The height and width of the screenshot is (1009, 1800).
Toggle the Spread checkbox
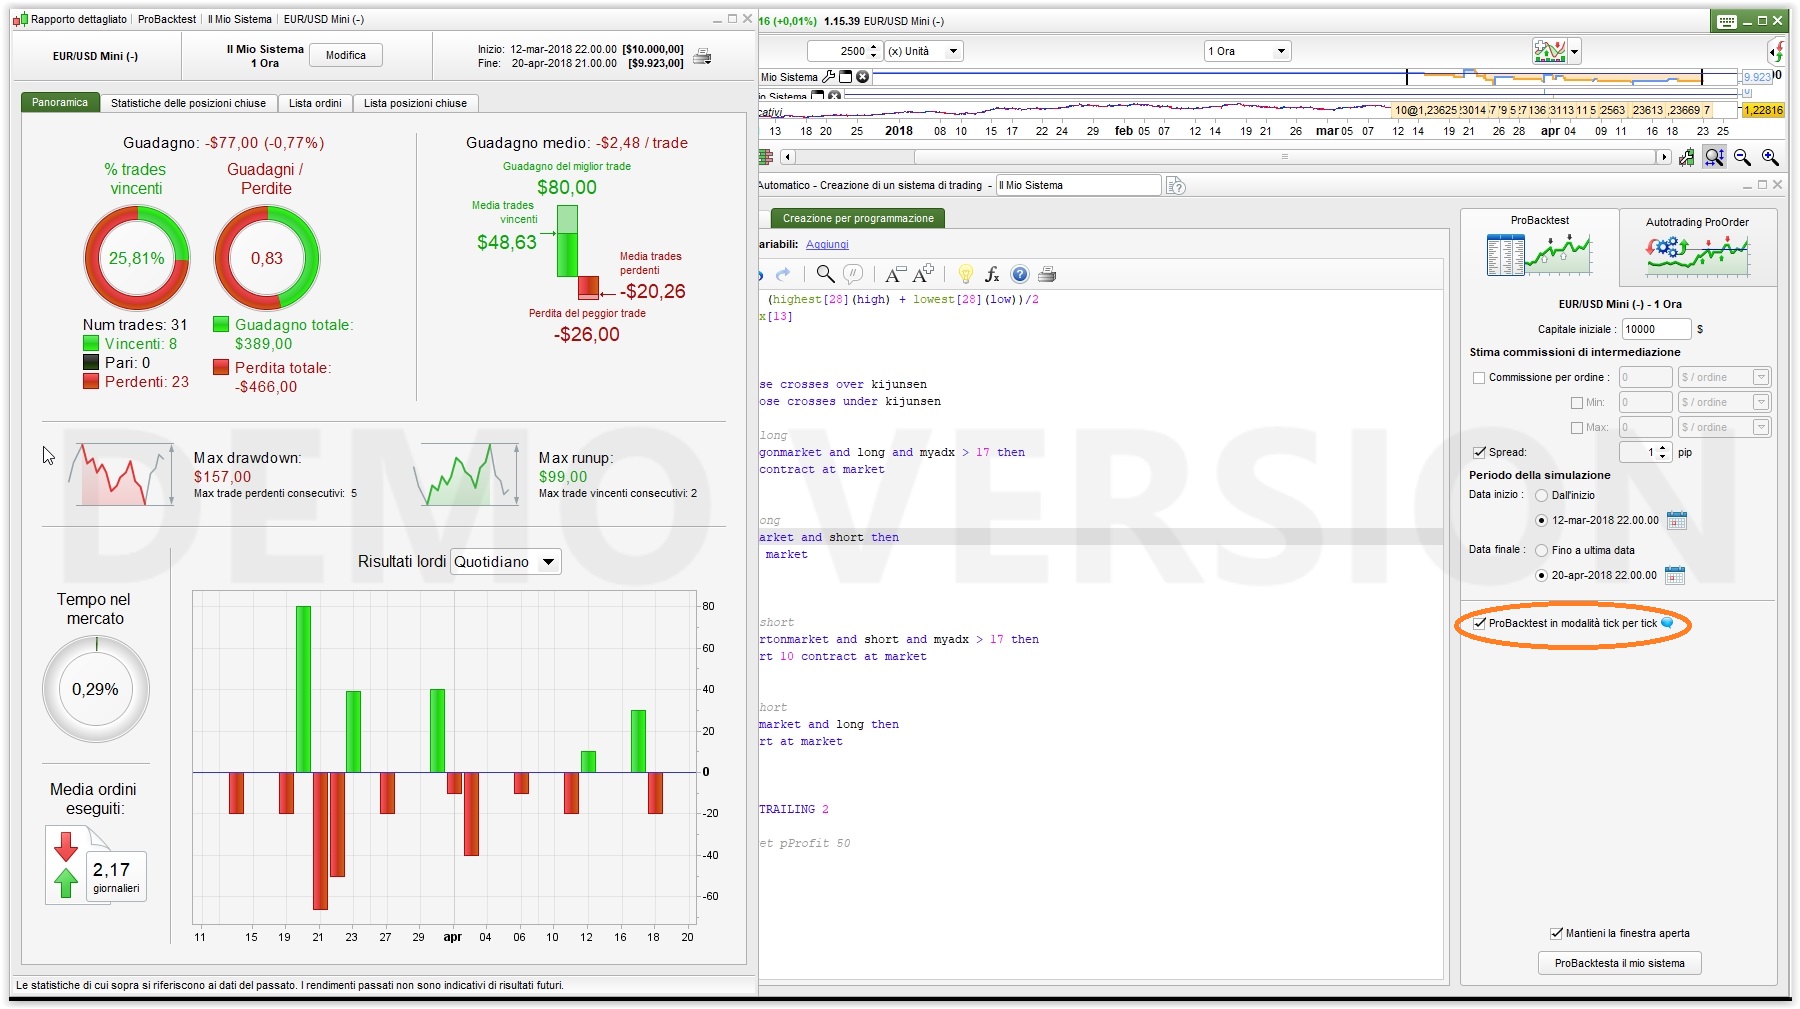[1479, 453]
